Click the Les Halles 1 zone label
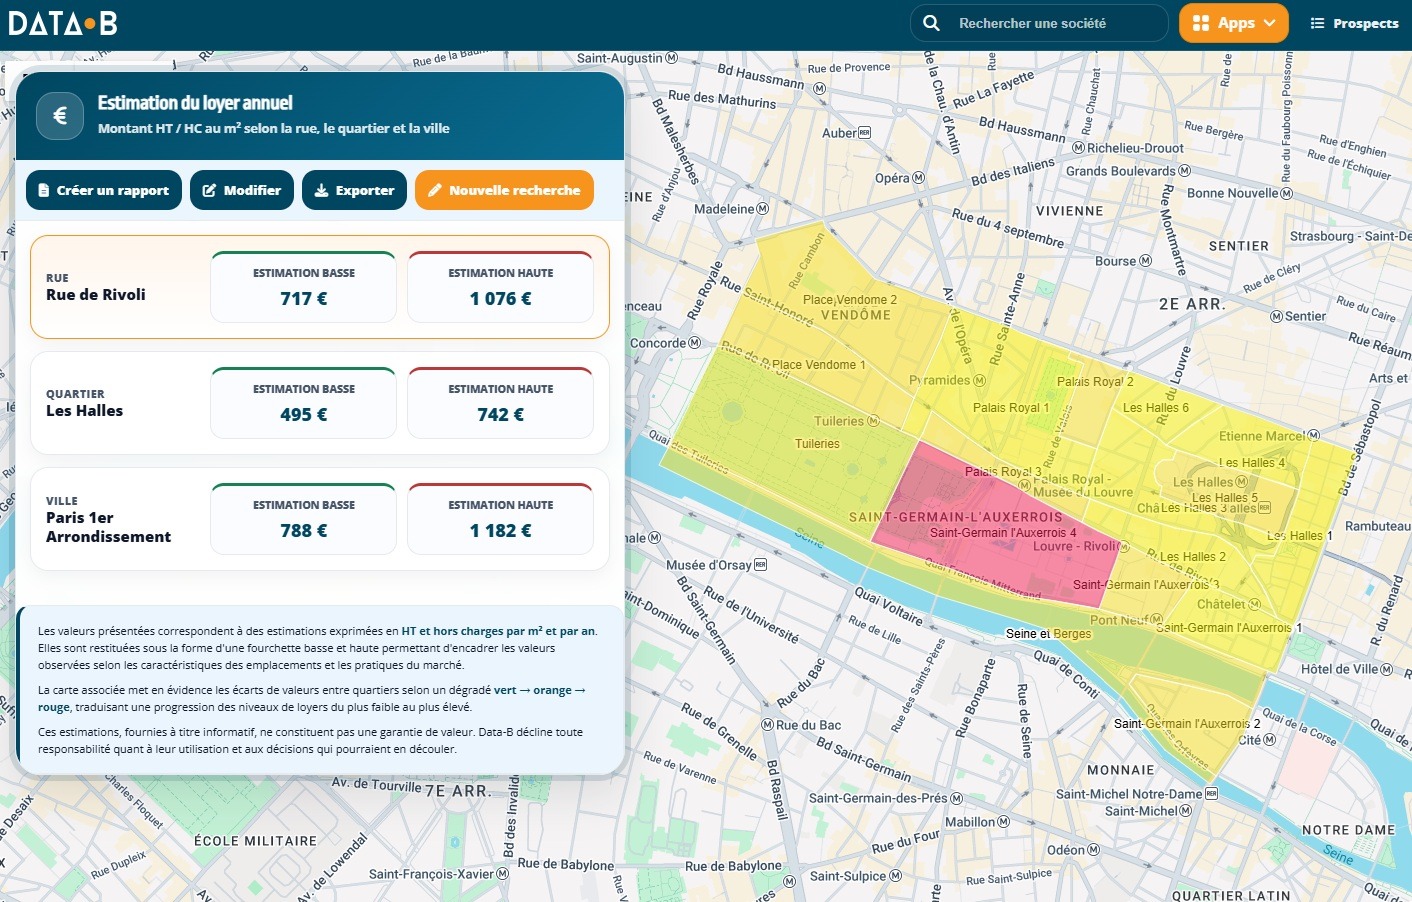The image size is (1412, 902). (x=1300, y=536)
